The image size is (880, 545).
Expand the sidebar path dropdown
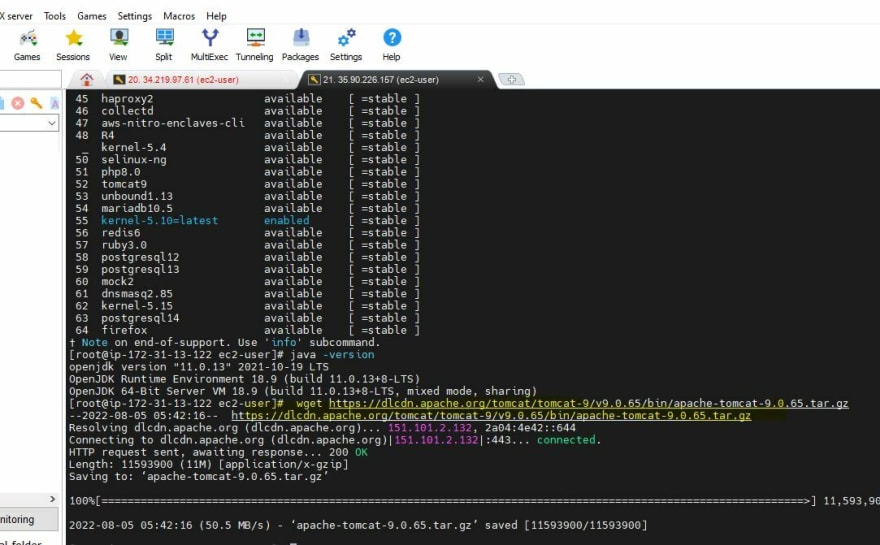(52, 123)
